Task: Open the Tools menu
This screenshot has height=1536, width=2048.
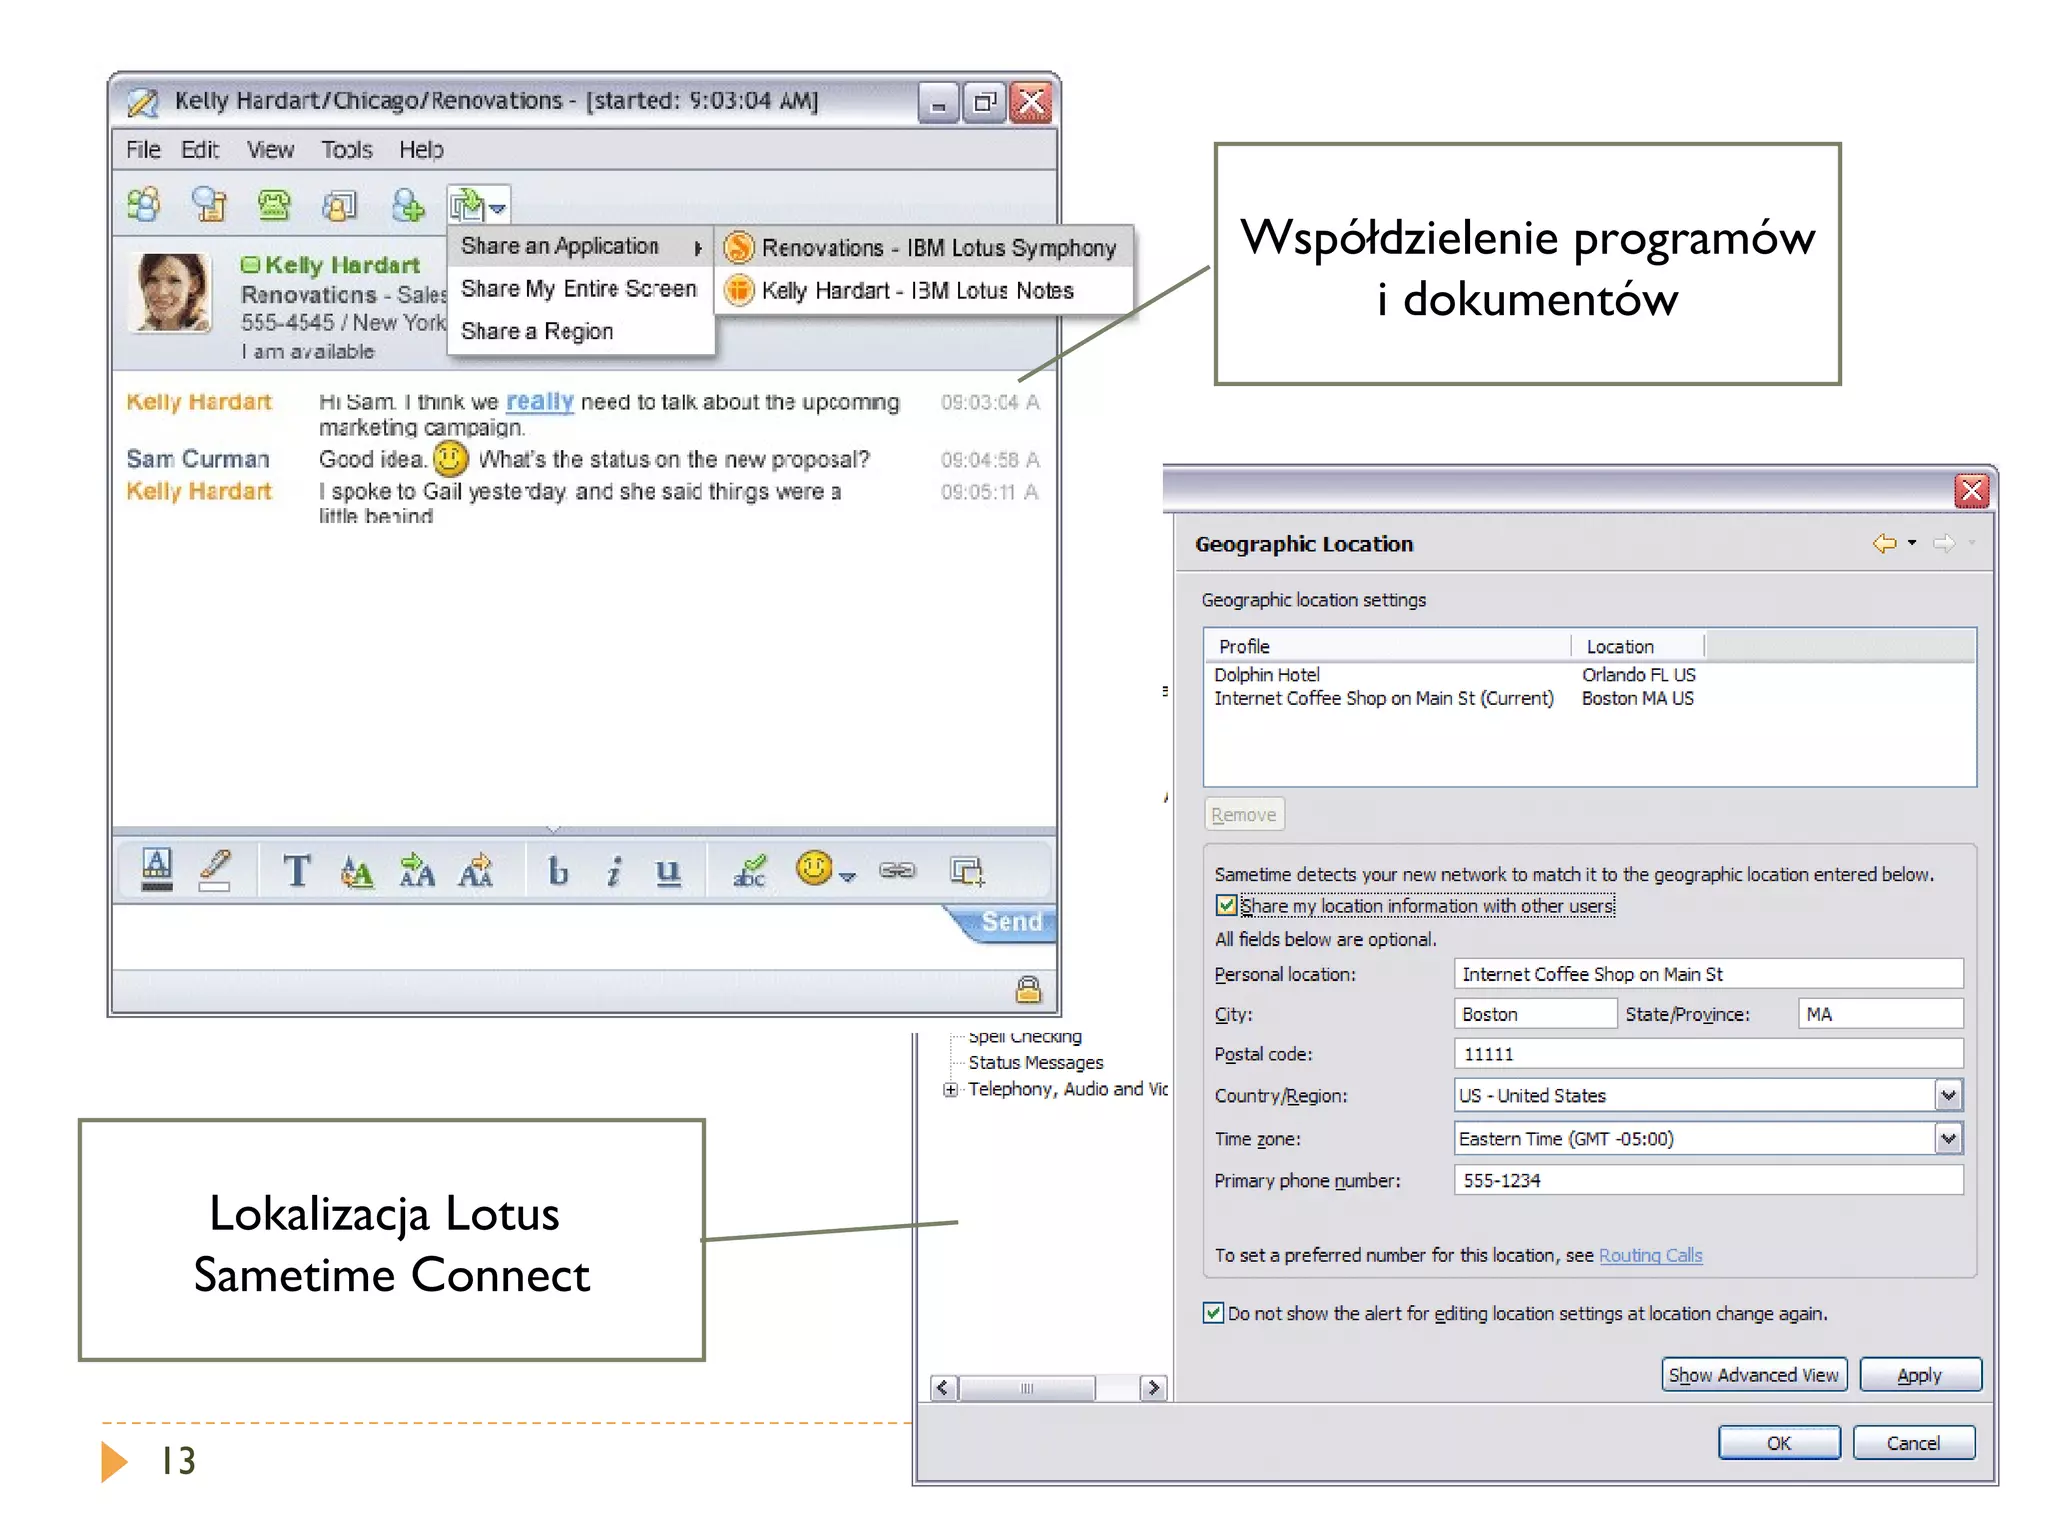Action: coord(346,150)
